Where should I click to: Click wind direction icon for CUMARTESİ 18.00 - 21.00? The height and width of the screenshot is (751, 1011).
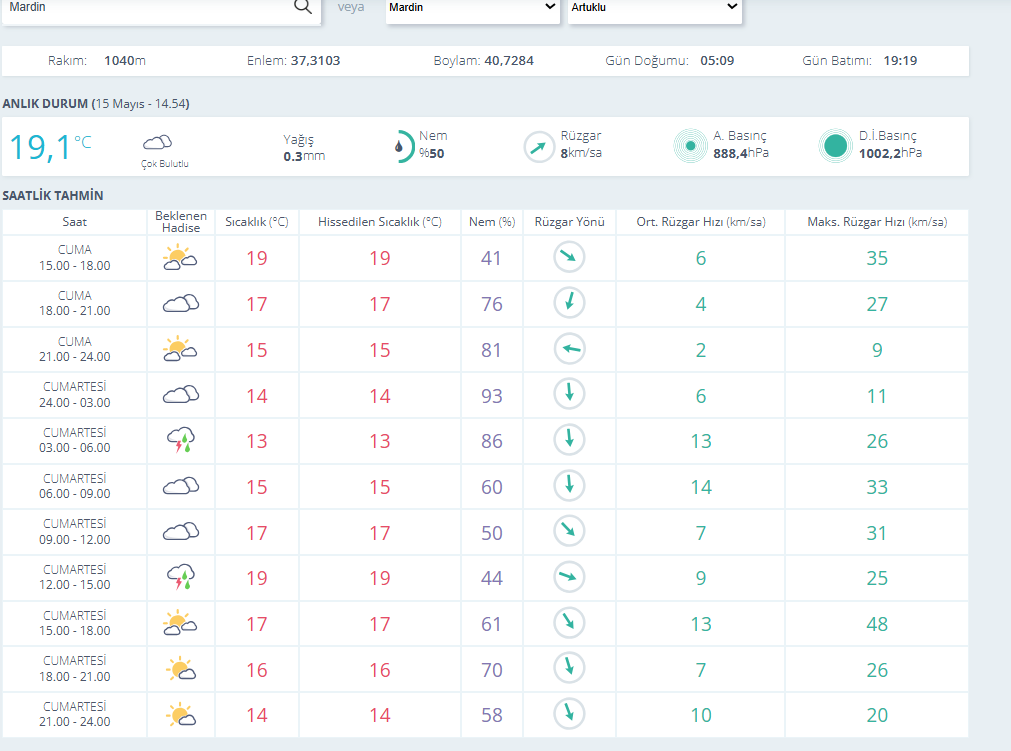pyautogui.click(x=569, y=668)
